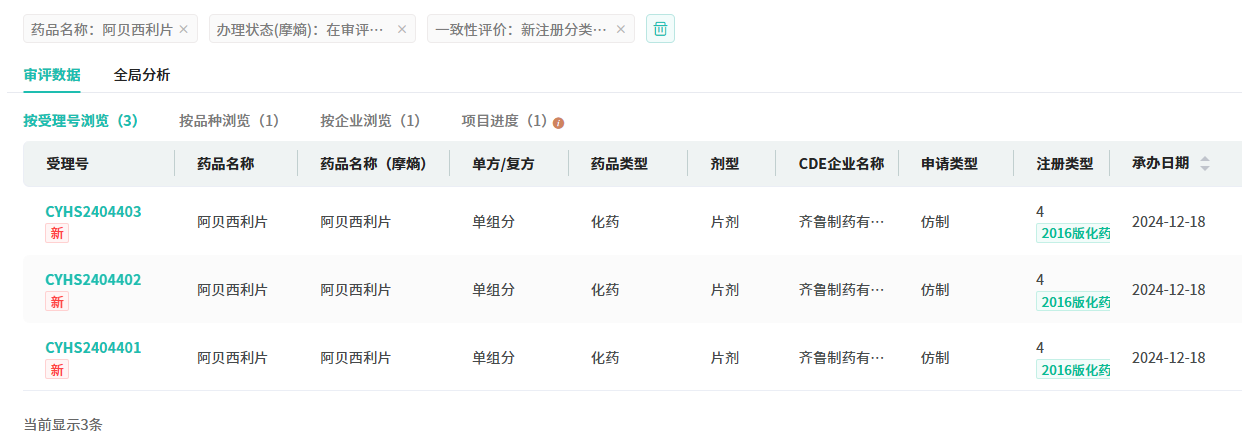Select 按受理号浏览 view
This screenshot has width=1242, height=444.
pyautogui.click(x=81, y=121)
